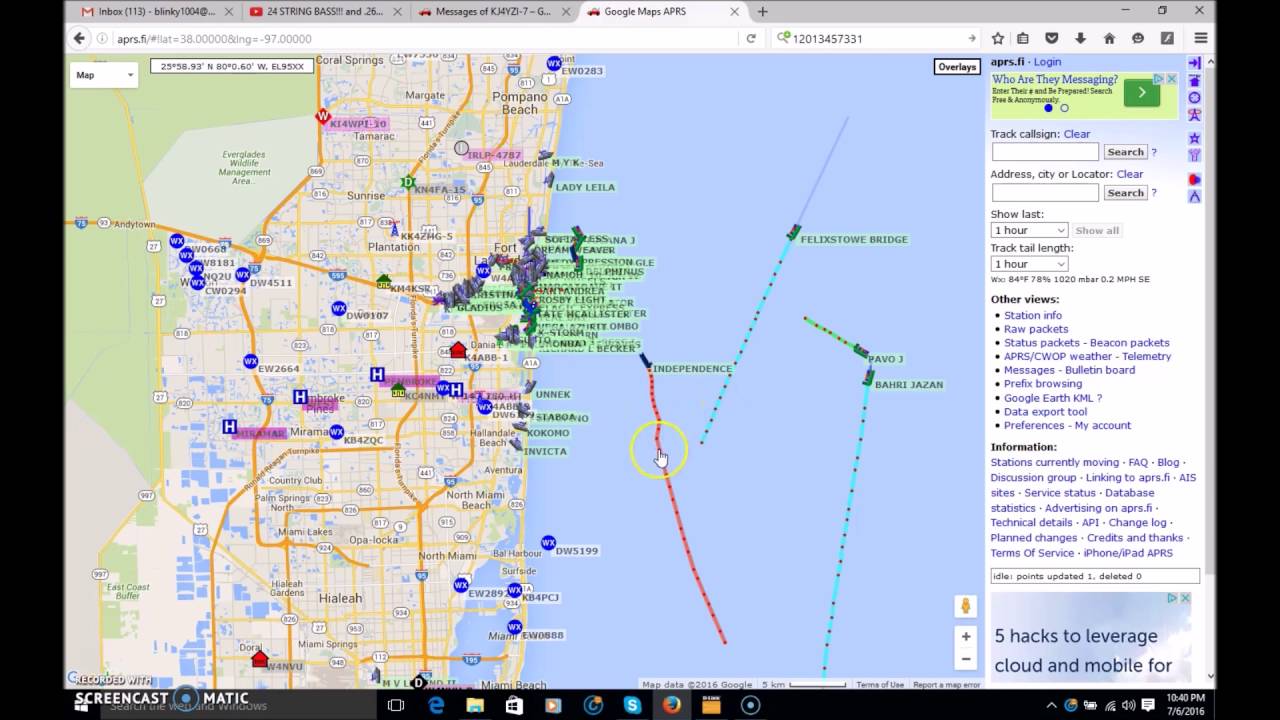Open Windows Task View button
Screen dimensions: 1280x720
point(396,705)
